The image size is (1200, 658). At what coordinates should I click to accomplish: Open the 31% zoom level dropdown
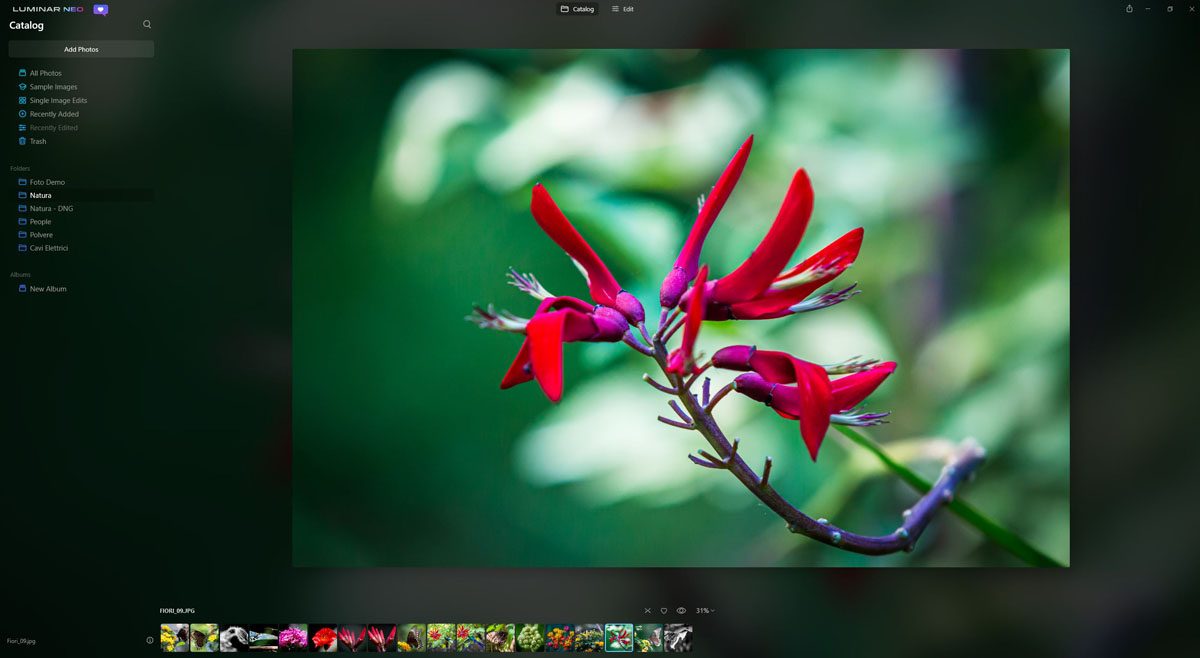click(x=705, y=611)
